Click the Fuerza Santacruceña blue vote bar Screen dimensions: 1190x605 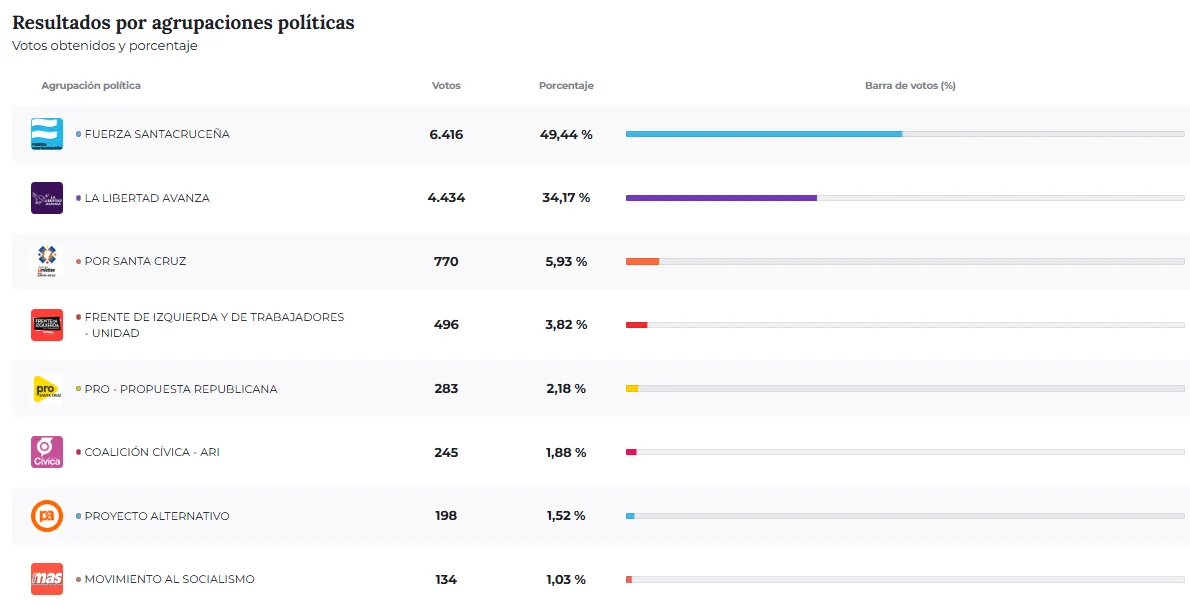(763, 134)
